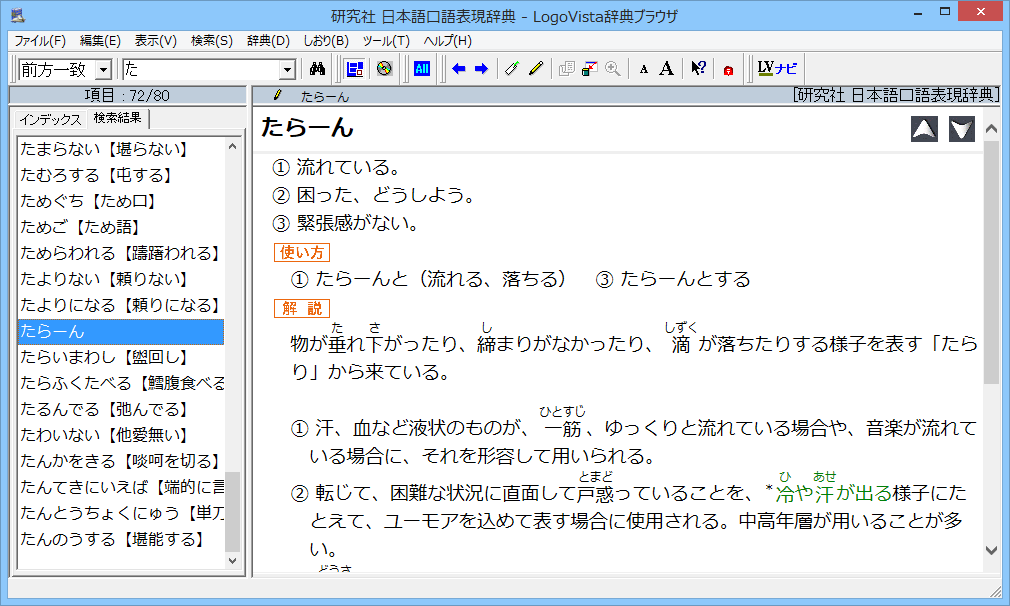The height and width of the screenshot is (606, 1010).
Task: Click the blue All dictionaries icon
Action: tap(422, 69)
